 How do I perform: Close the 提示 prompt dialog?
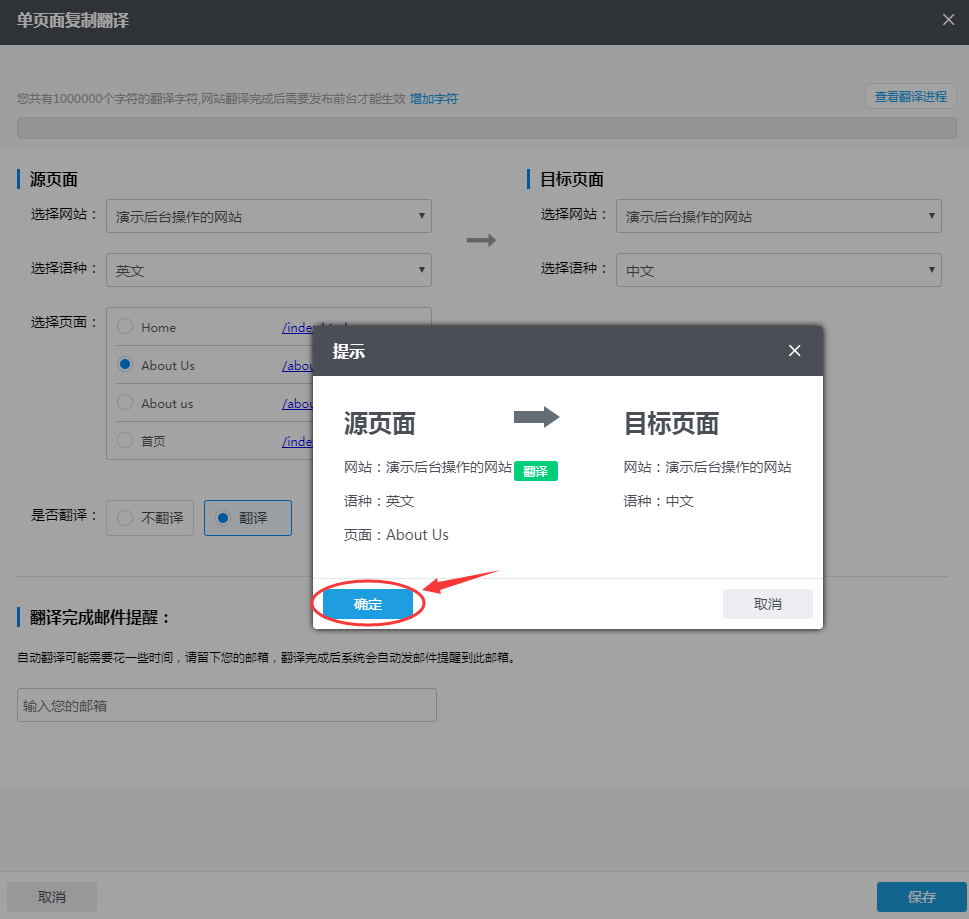tap(794, 350)
